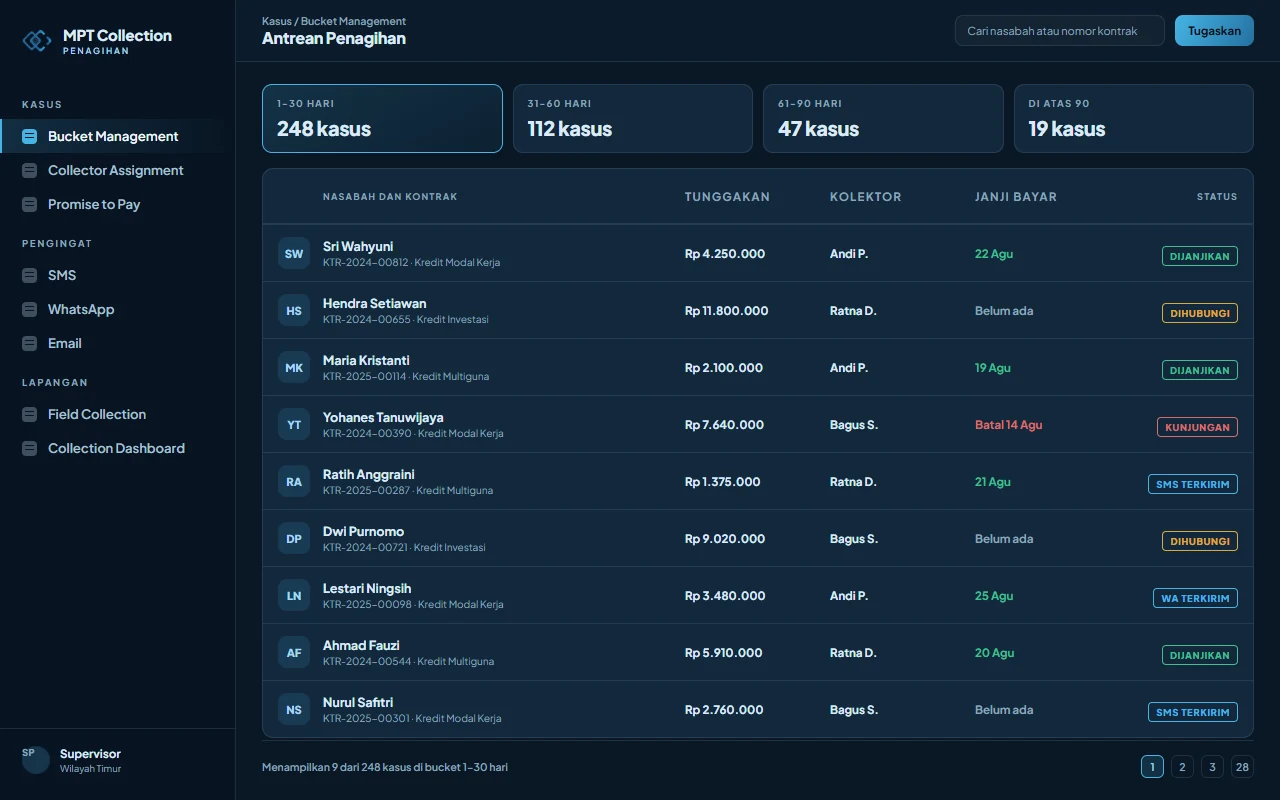The image size is (1280, 800).
Task: Select the WA Terkirim badge for Lestari
Action: point(1195,598)
